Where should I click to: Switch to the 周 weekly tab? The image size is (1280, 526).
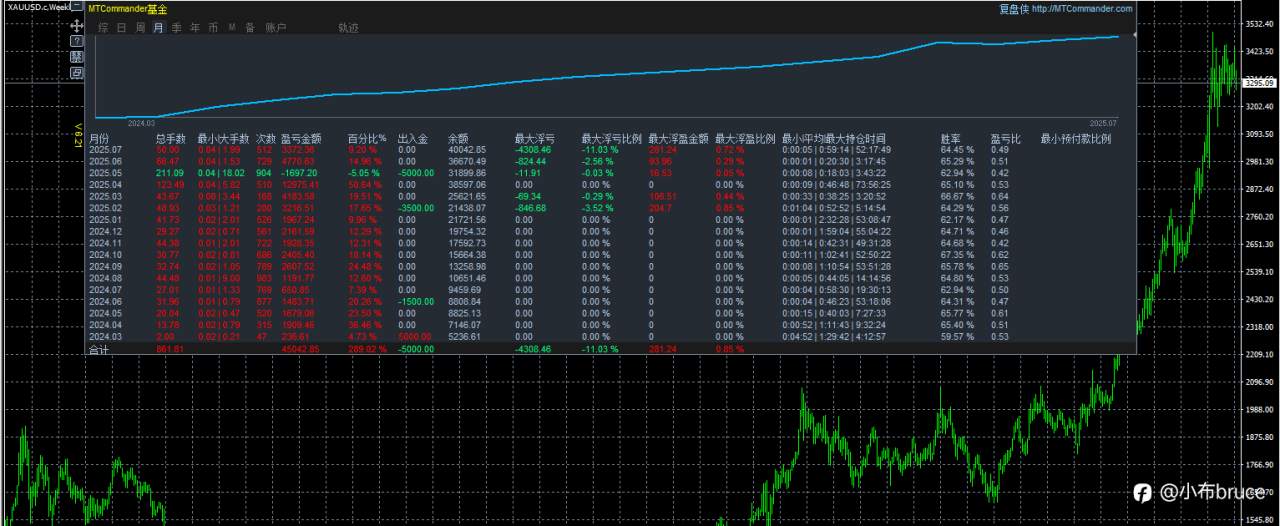pyautogui.click(x=140, y=28)
